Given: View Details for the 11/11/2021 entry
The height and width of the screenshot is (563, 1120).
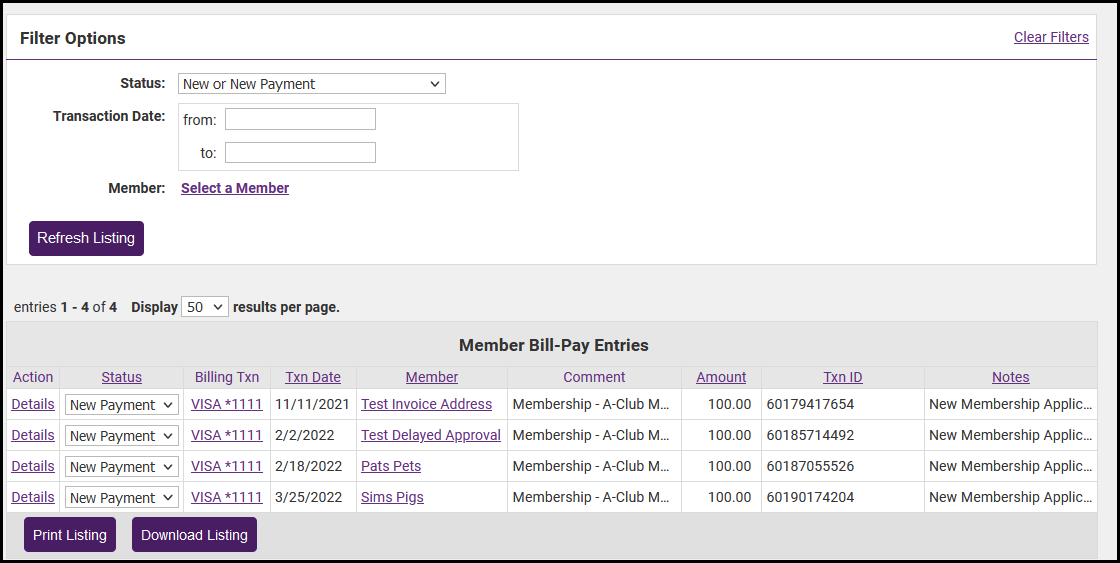Looking at the screenshot, I should tap(33, 404).
